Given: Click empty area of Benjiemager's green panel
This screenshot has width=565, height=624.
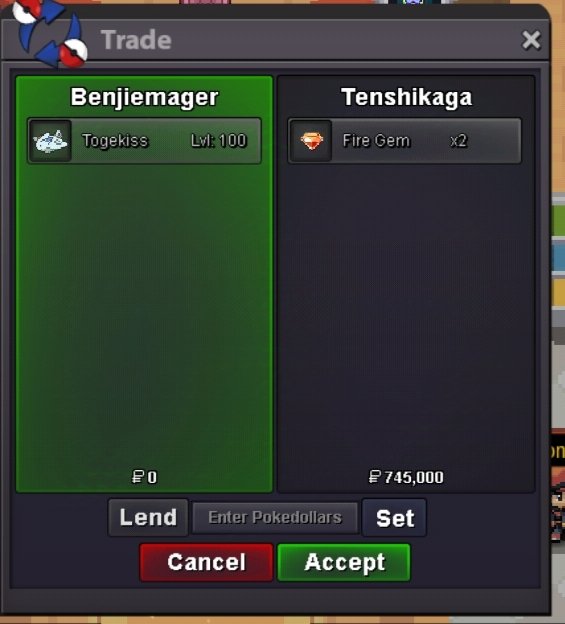Looking at the screenshot, I should [144, 310].
